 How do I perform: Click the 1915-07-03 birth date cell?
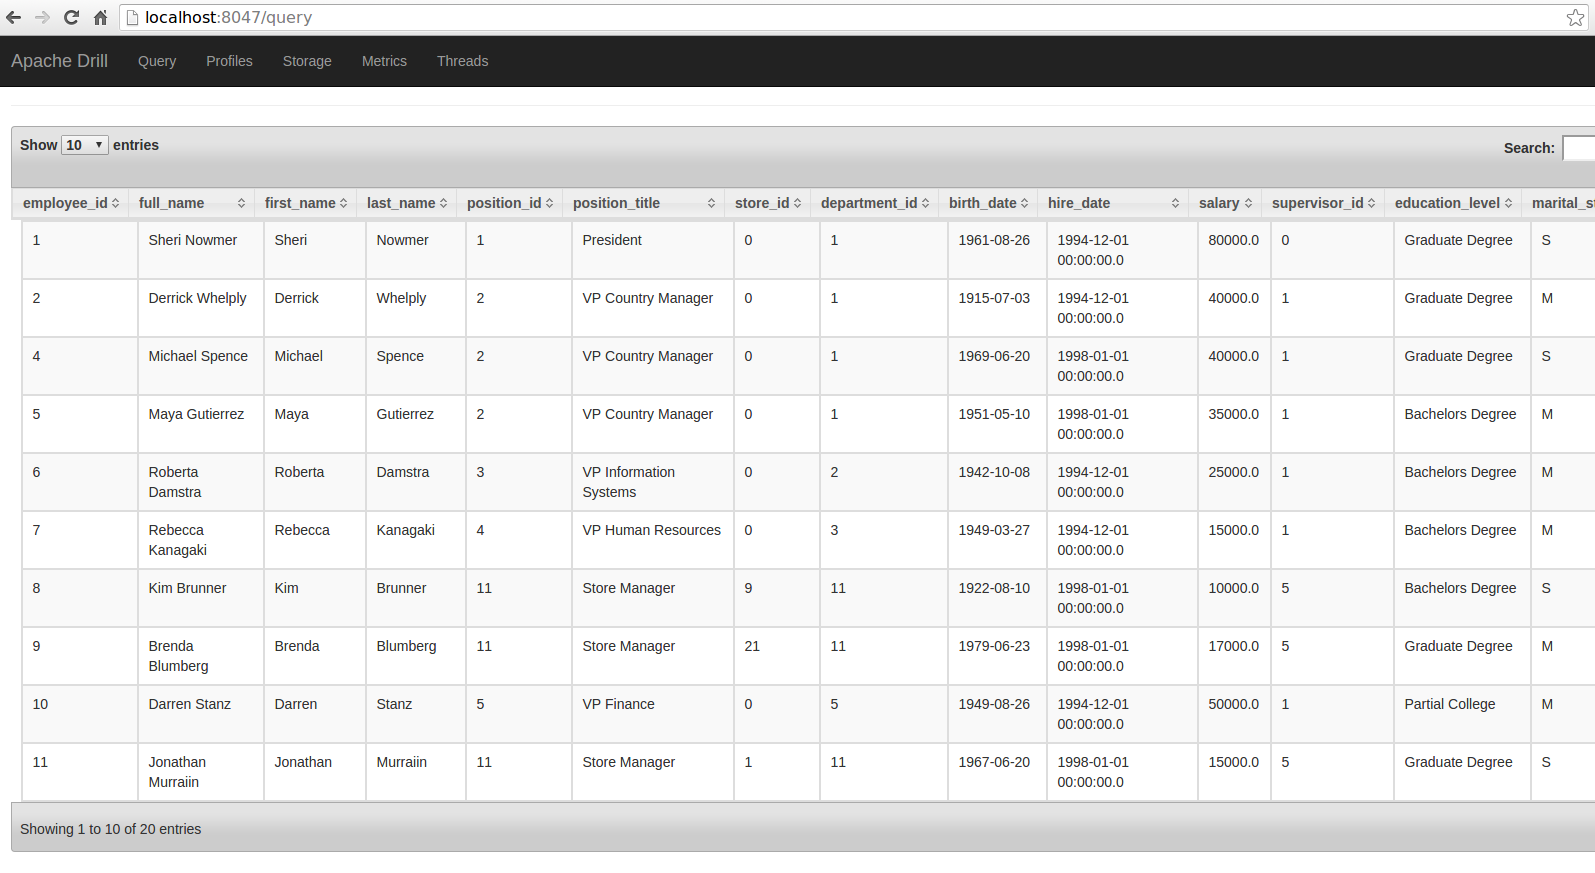tap(997, 308)
